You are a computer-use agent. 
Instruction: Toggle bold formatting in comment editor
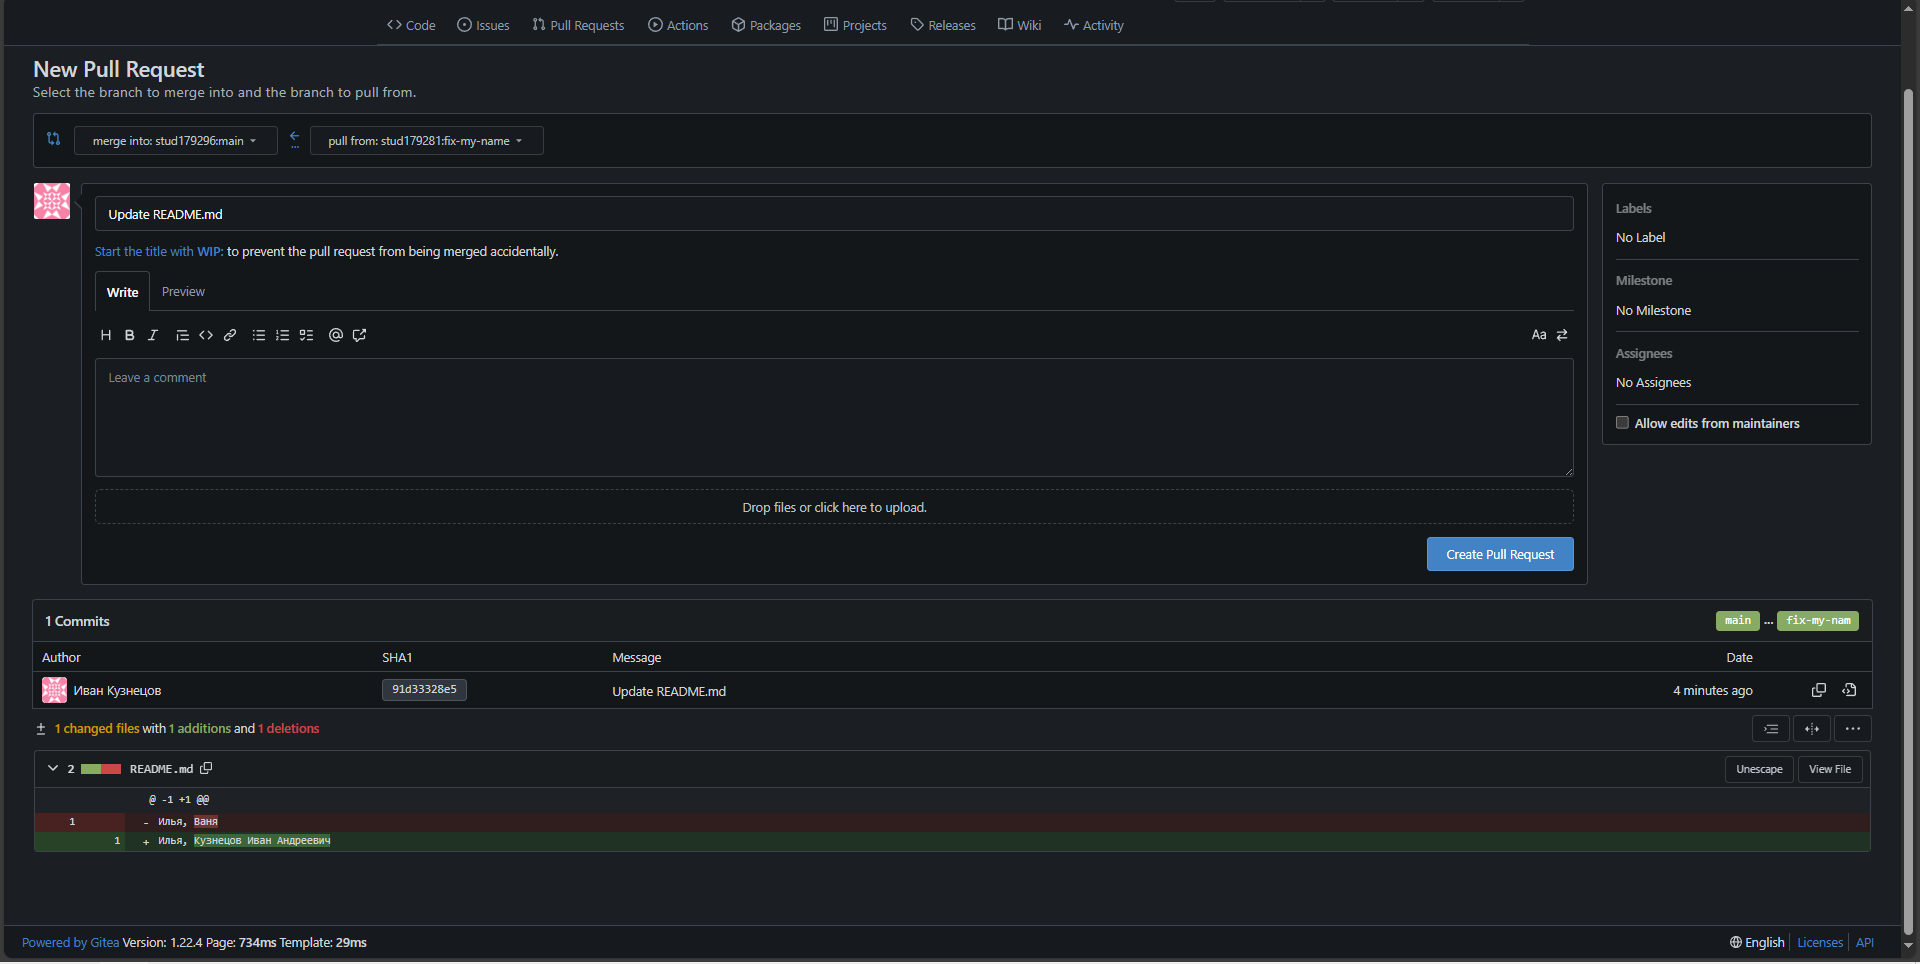coord(129,336)
